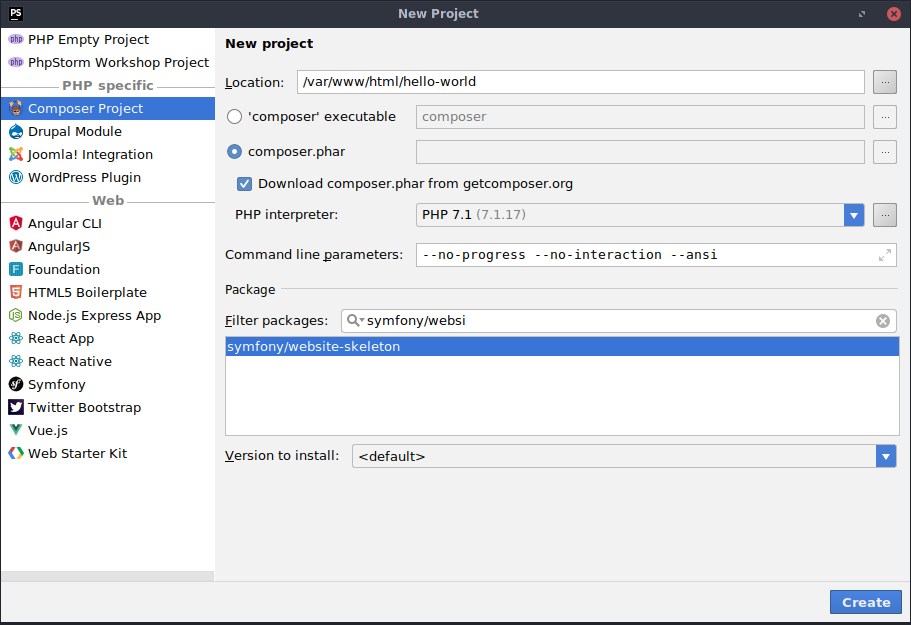Clear the filter packages search field
This screenshot has width=911, height=625.
pos(882,321)
